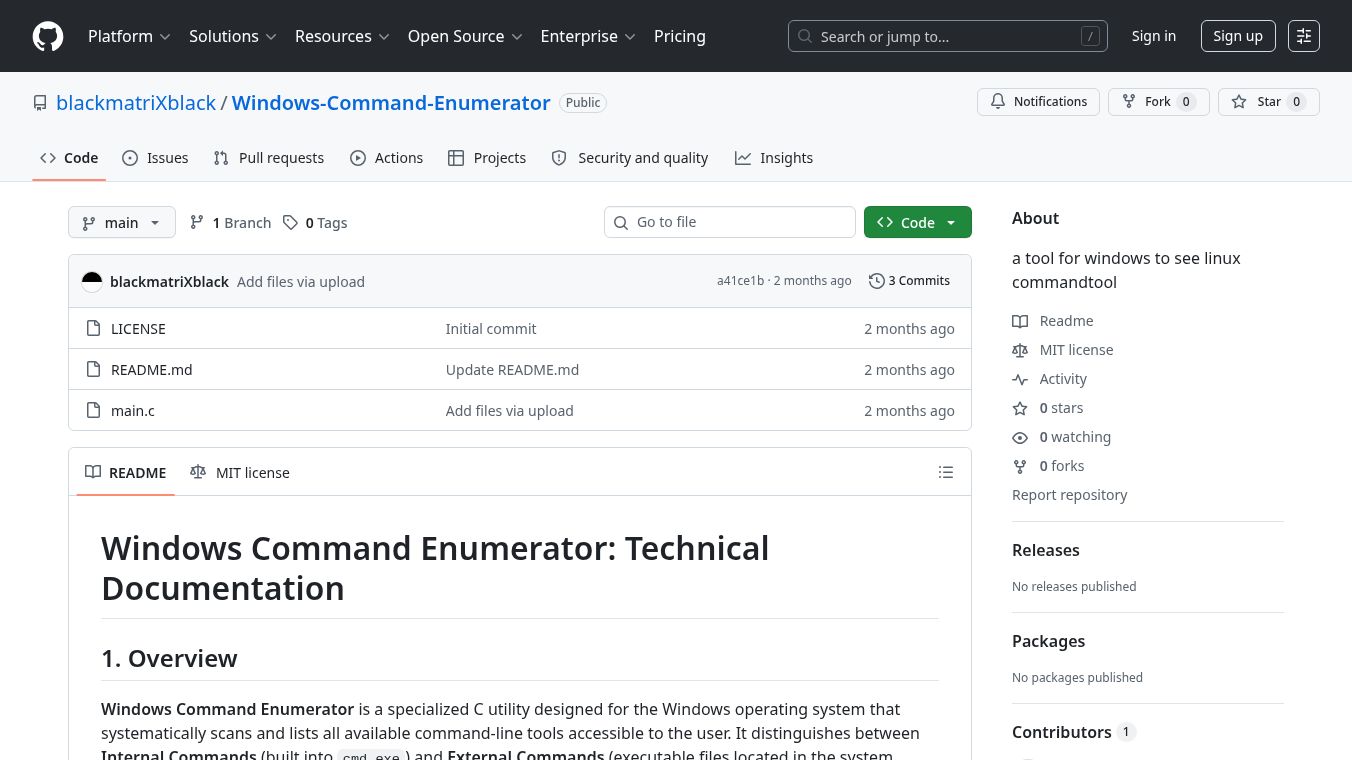This screenshot has height=760, width=1352.
Task: Open the README outline list icon
Action: tap(946, 472)
